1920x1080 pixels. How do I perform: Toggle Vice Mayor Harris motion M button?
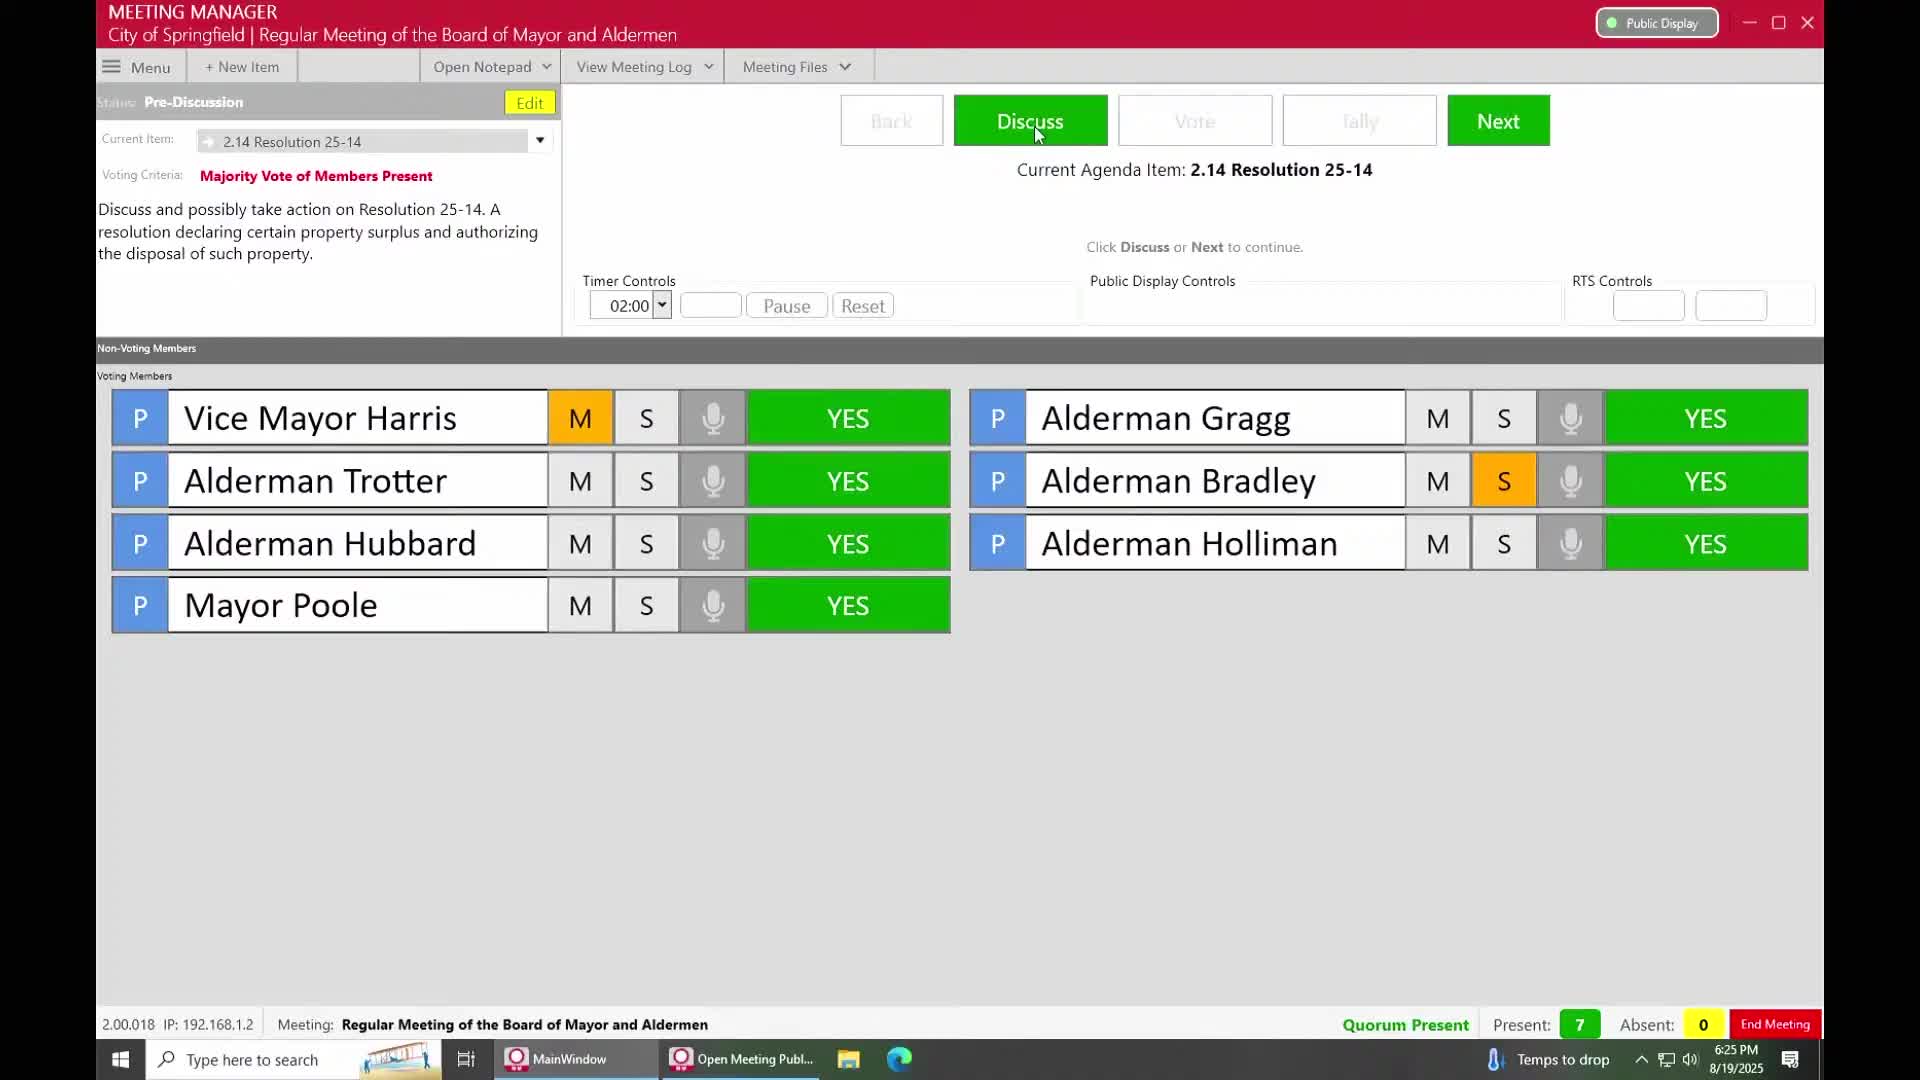pyautogui.click(x=580, y=418)
